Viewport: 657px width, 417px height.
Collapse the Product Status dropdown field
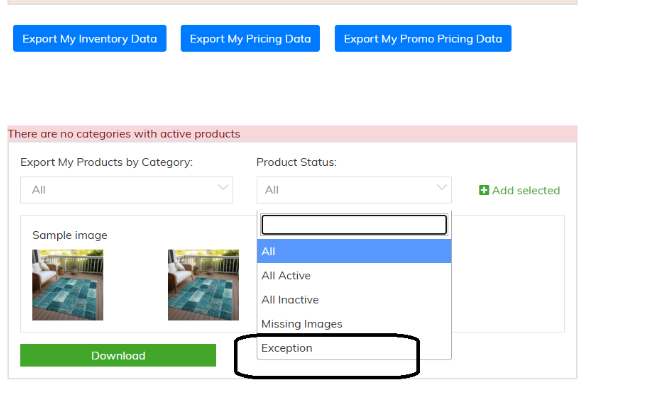coord(354,190)
